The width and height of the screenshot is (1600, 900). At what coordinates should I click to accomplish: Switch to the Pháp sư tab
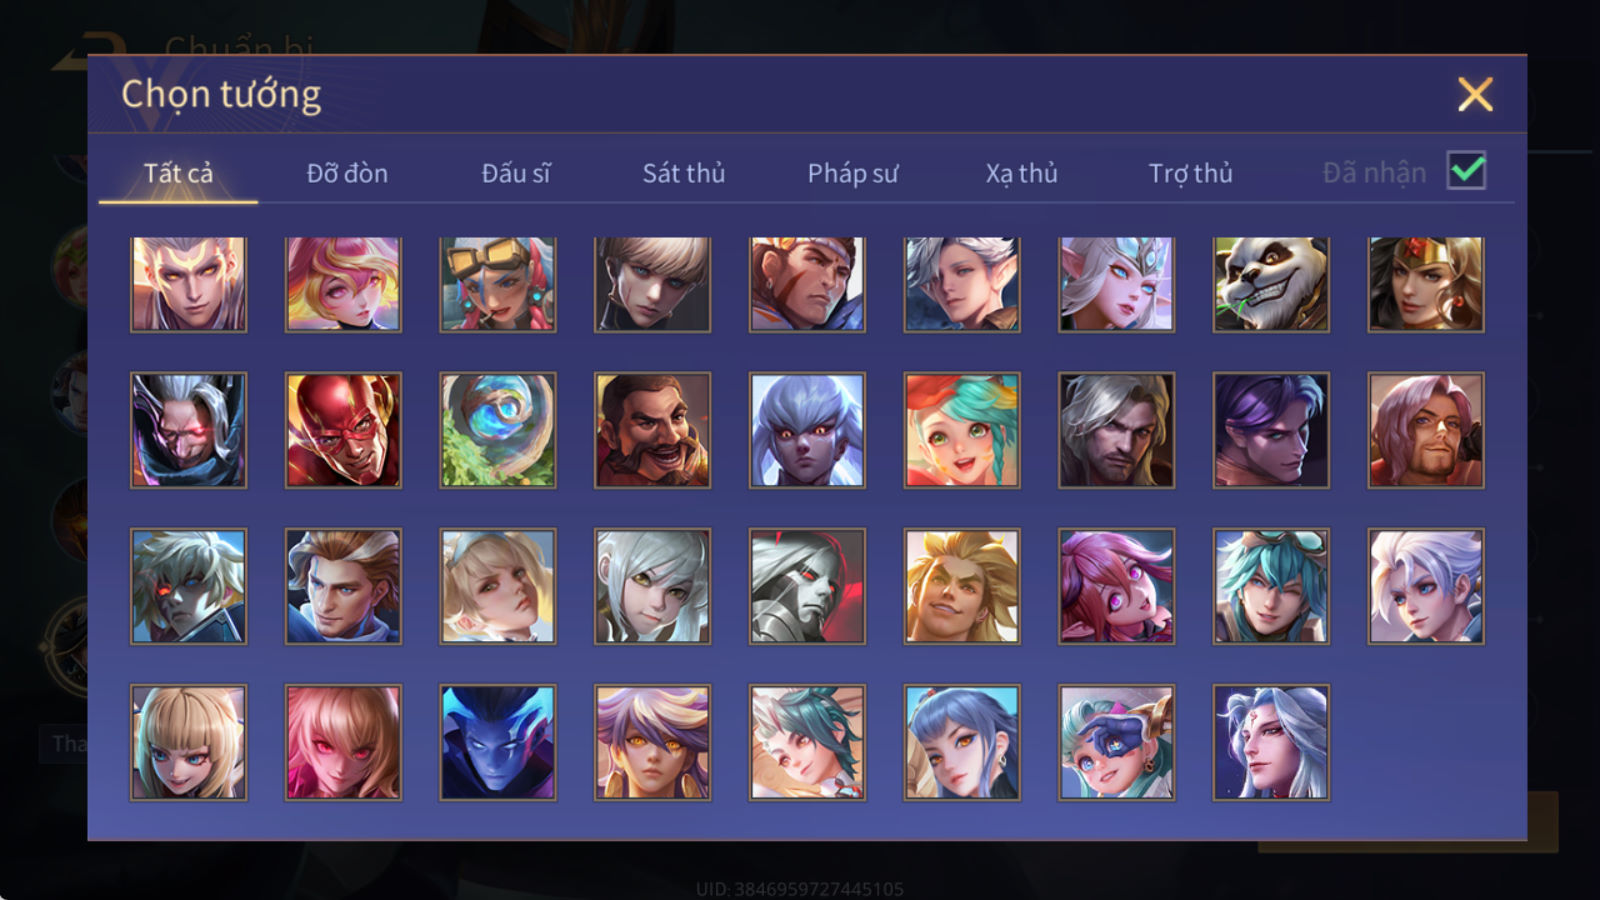click(x=853, y=173)
